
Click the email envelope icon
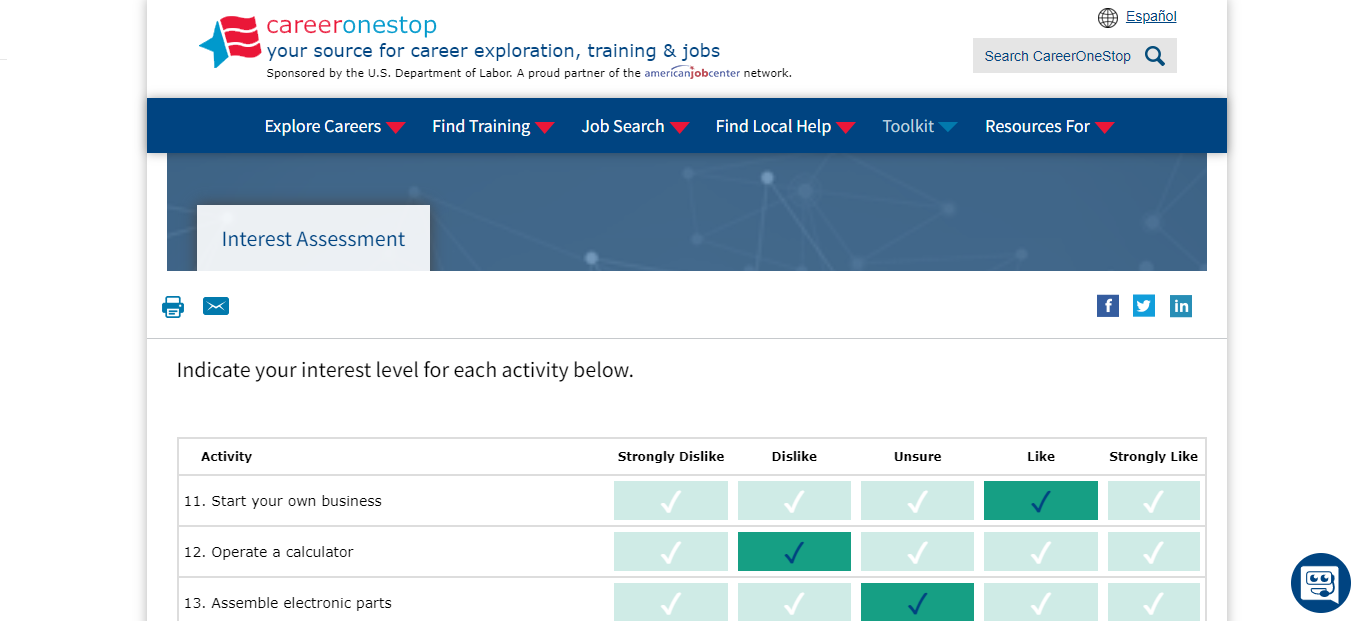tap(216, 306)
